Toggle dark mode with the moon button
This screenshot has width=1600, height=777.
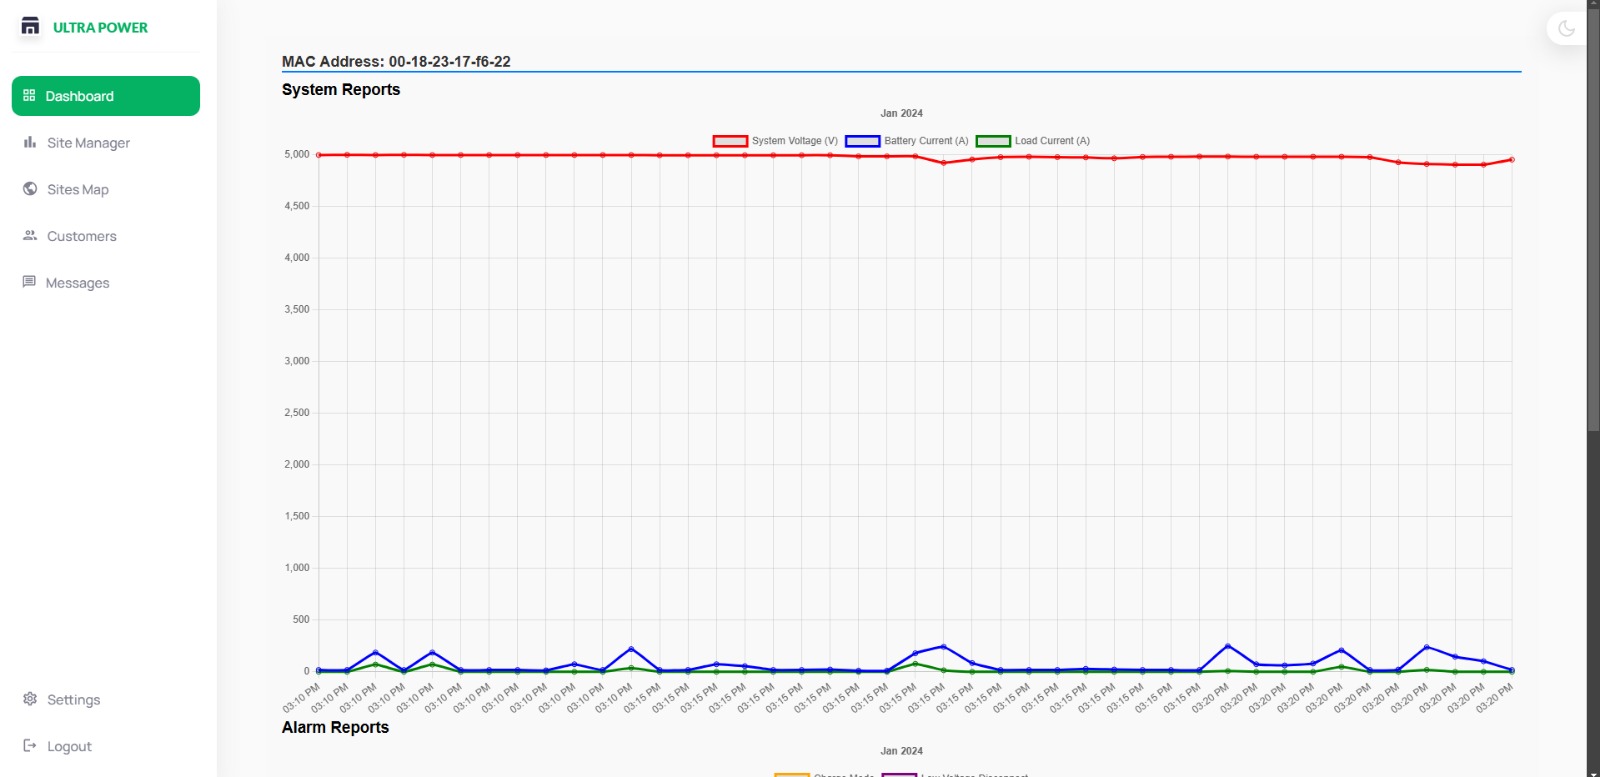tap(1566, 28)
